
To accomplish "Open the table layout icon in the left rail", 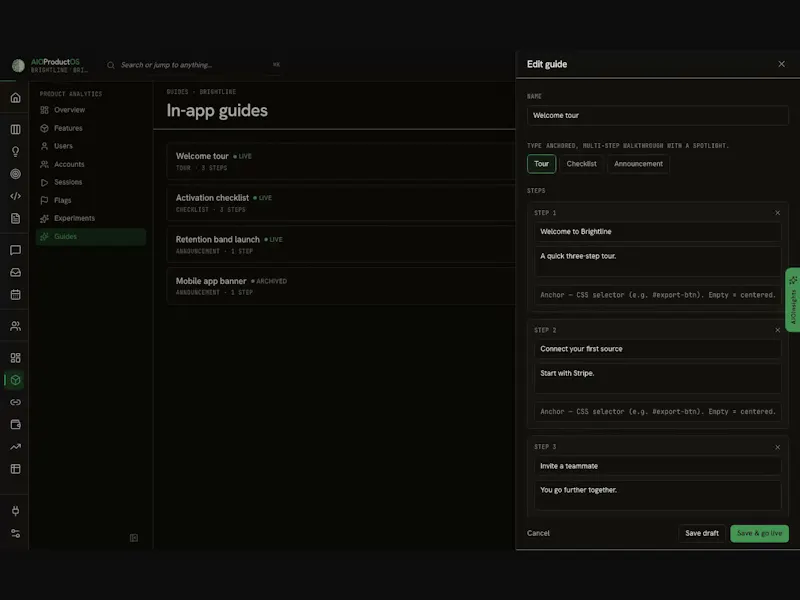I will coord(15,469).
